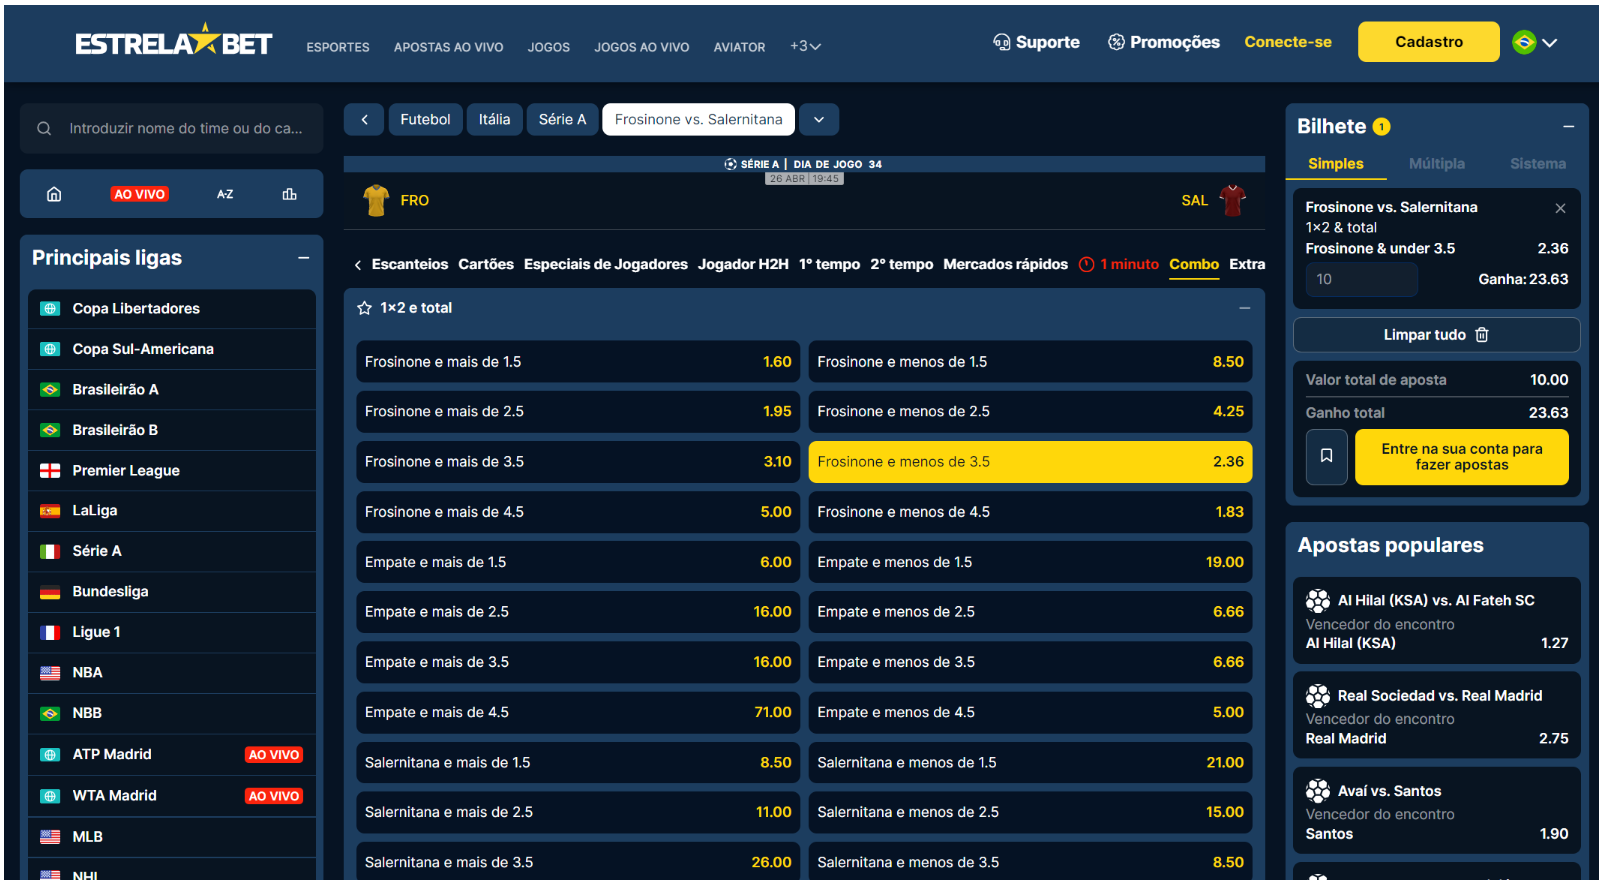Screen dimensions: 1604x884
Task: Select Salernitana e mais de 2.5 odd
Action: coord(578,812)
